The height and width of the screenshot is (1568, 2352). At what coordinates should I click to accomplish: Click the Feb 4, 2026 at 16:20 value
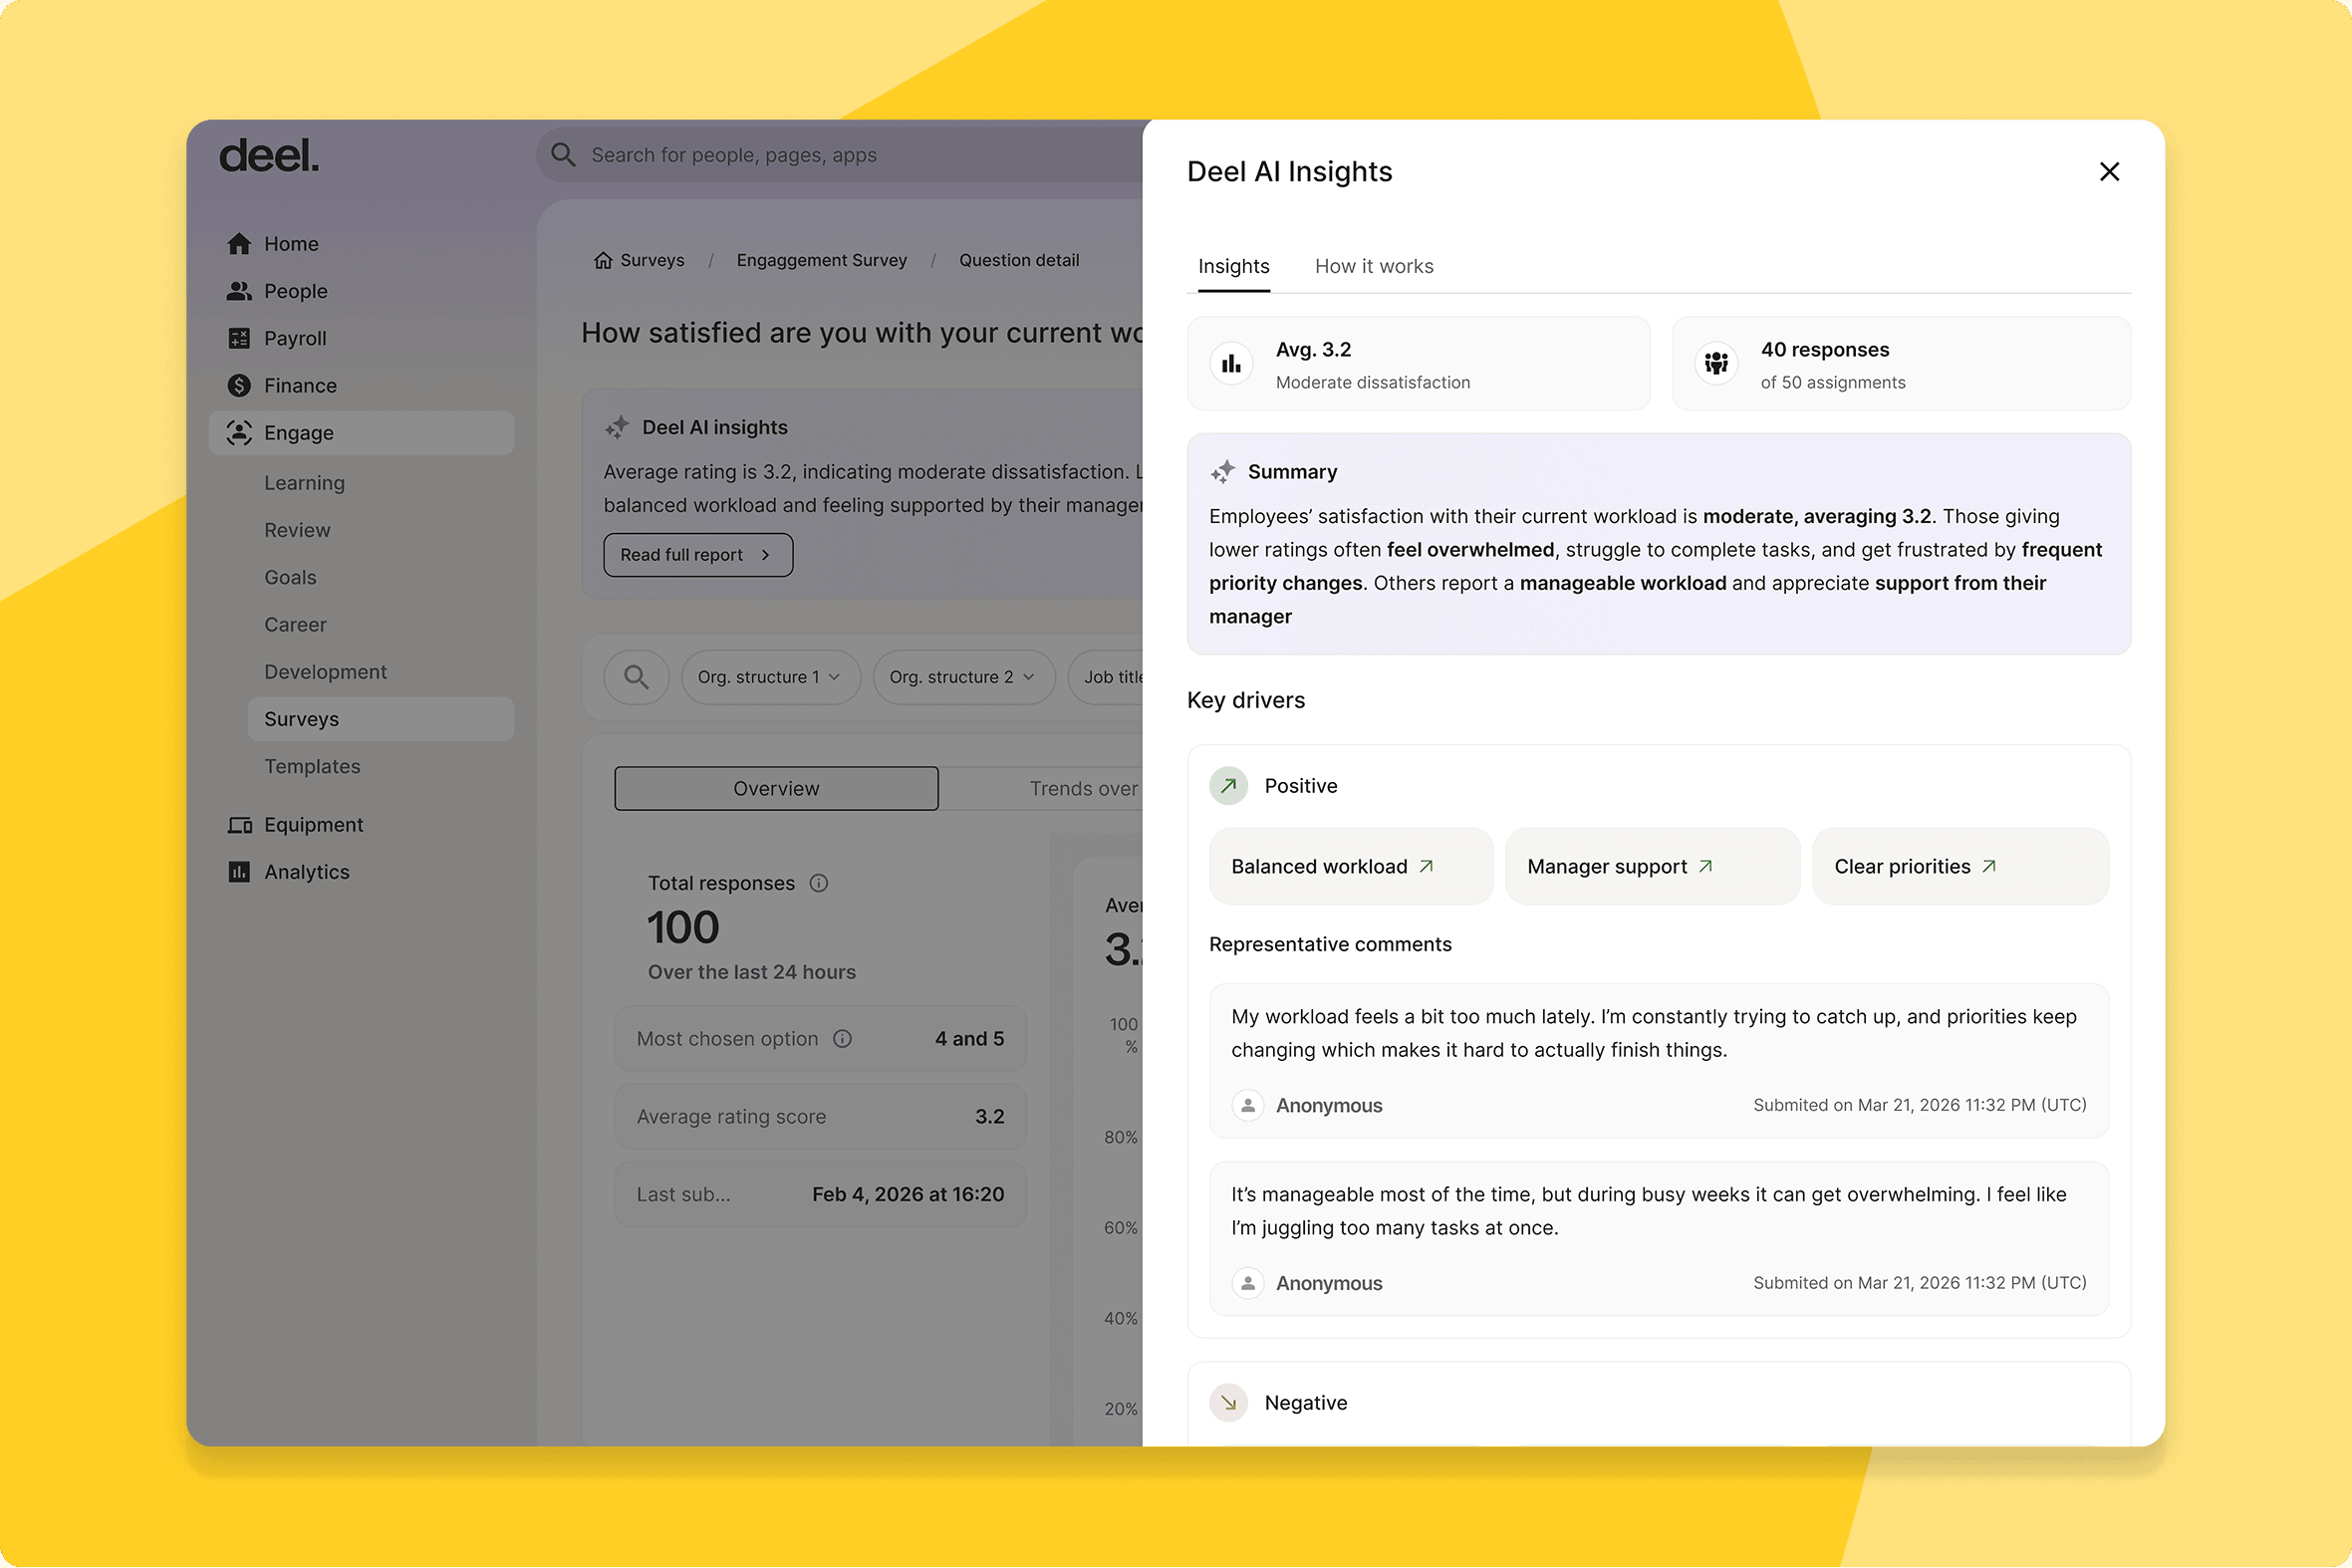[x=908, y=1195]
